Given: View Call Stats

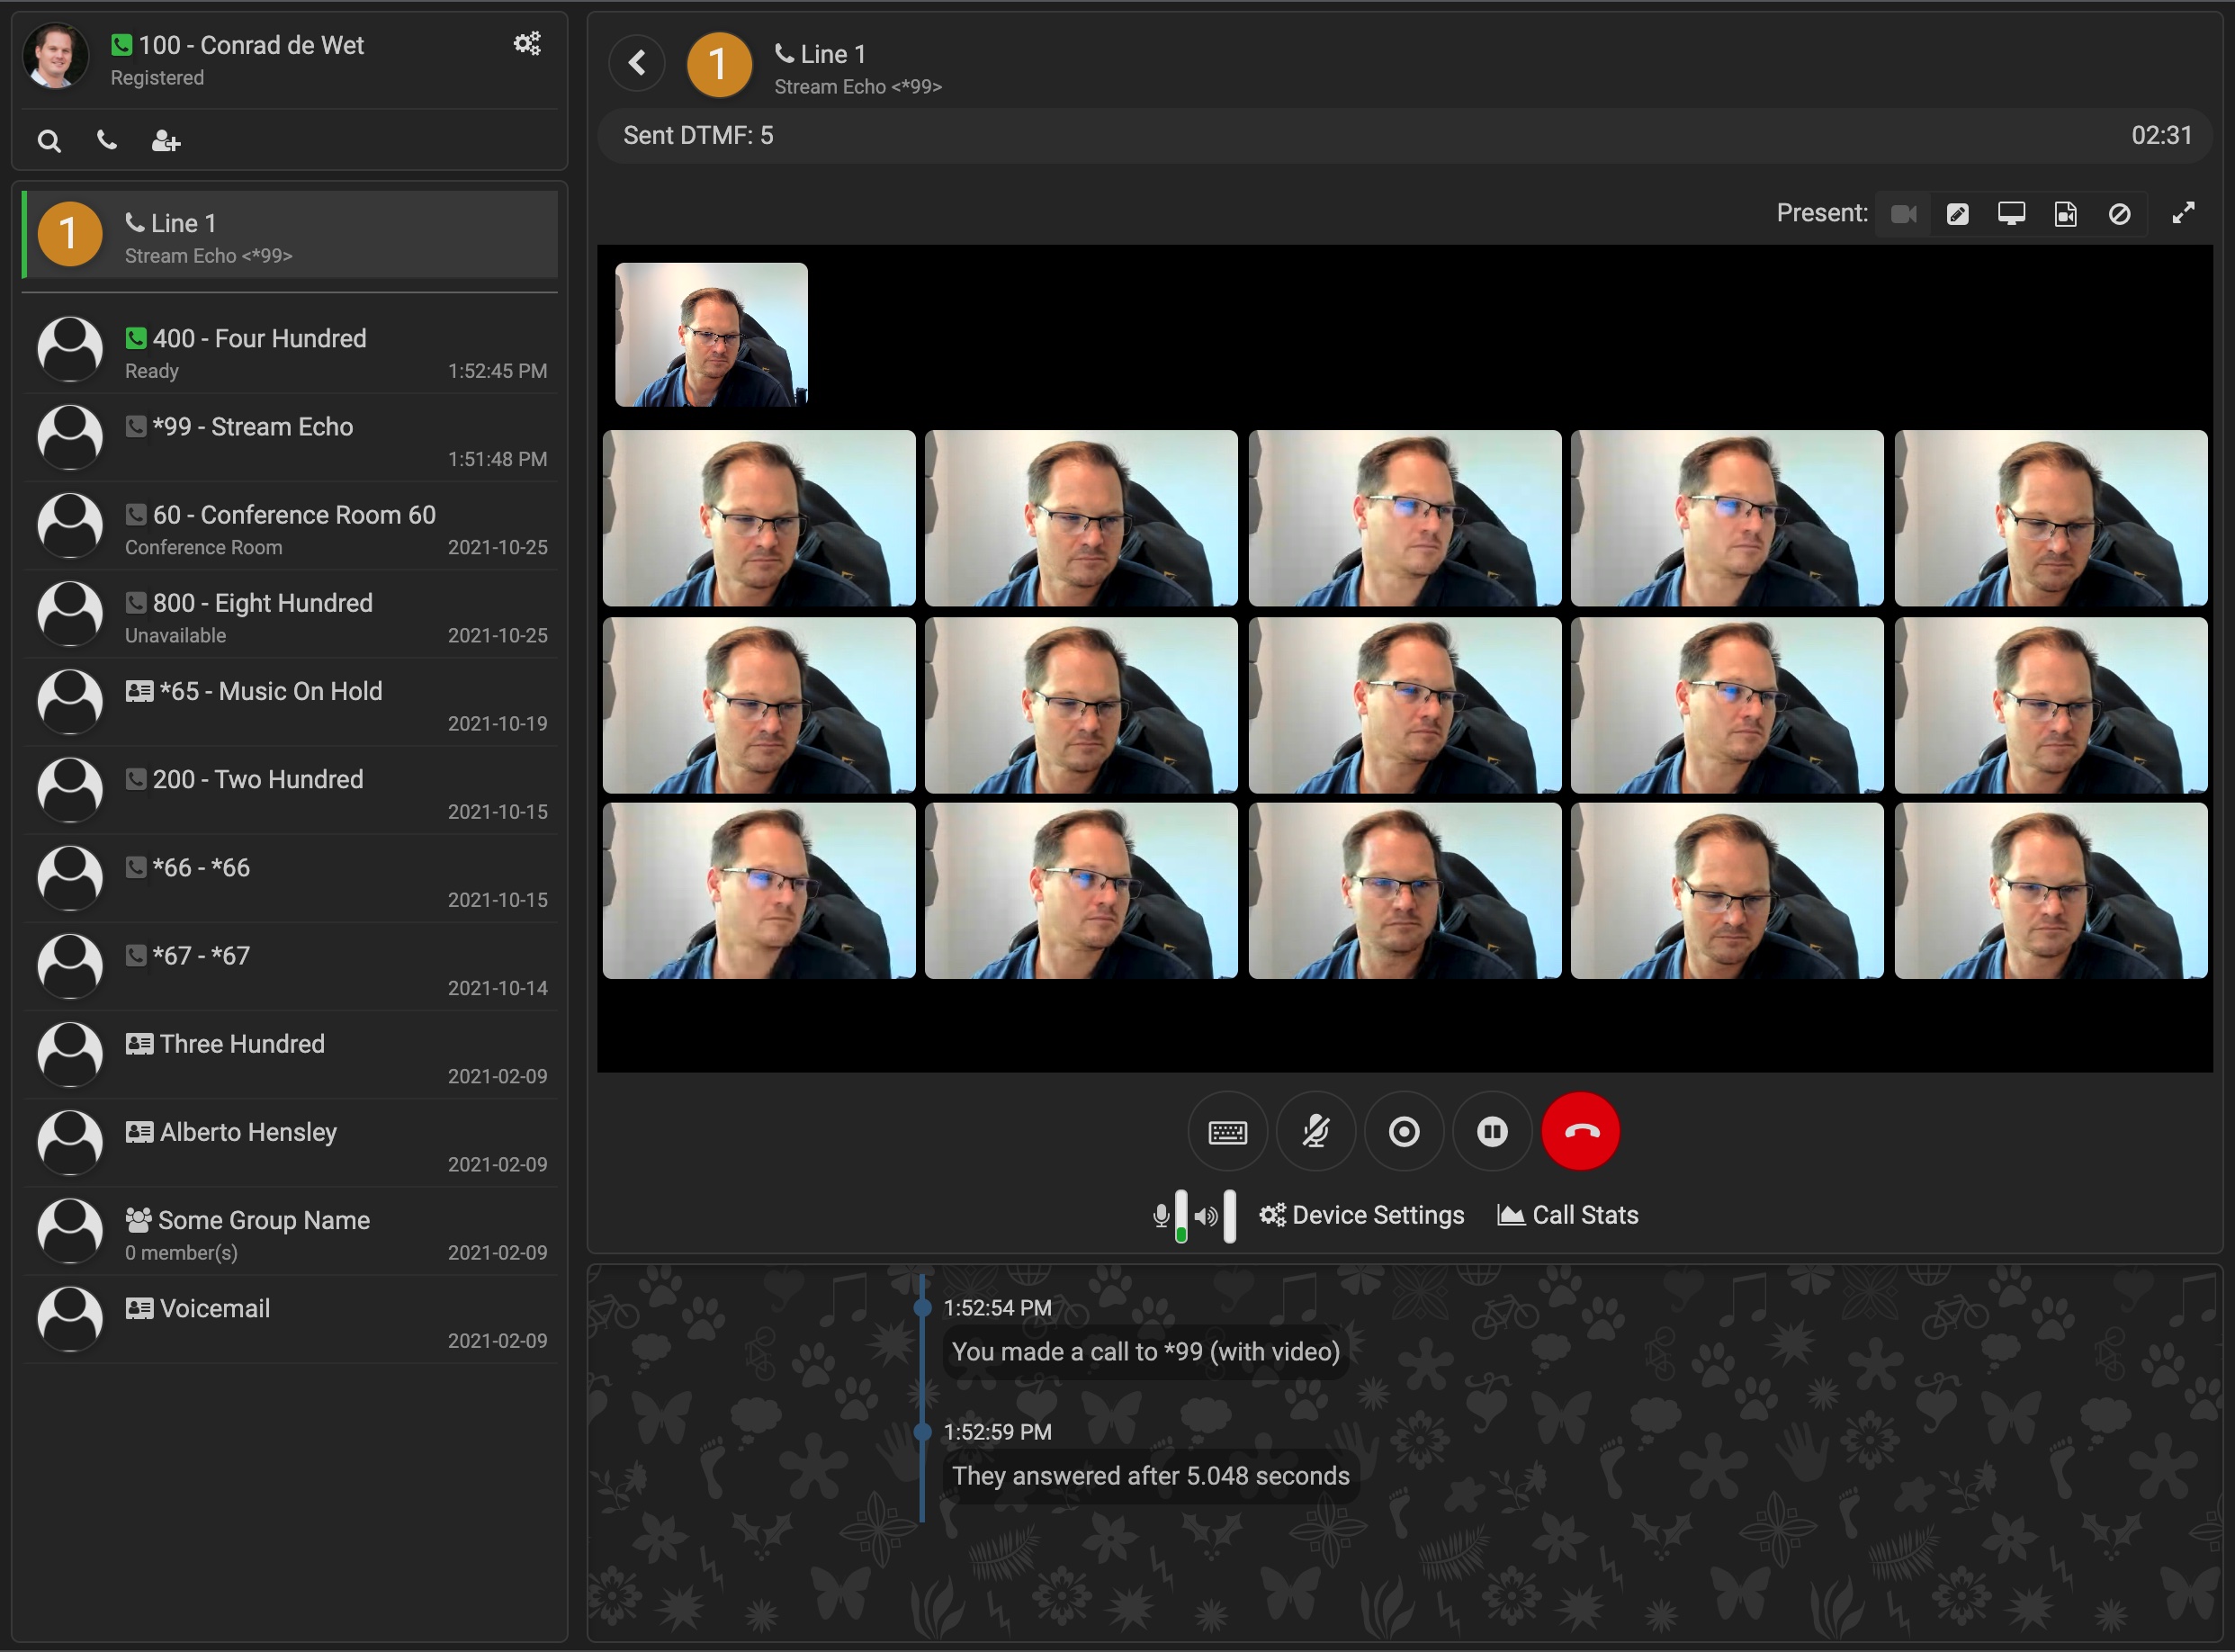Looking at the screenshot, I should [x=1567, y=1215].
